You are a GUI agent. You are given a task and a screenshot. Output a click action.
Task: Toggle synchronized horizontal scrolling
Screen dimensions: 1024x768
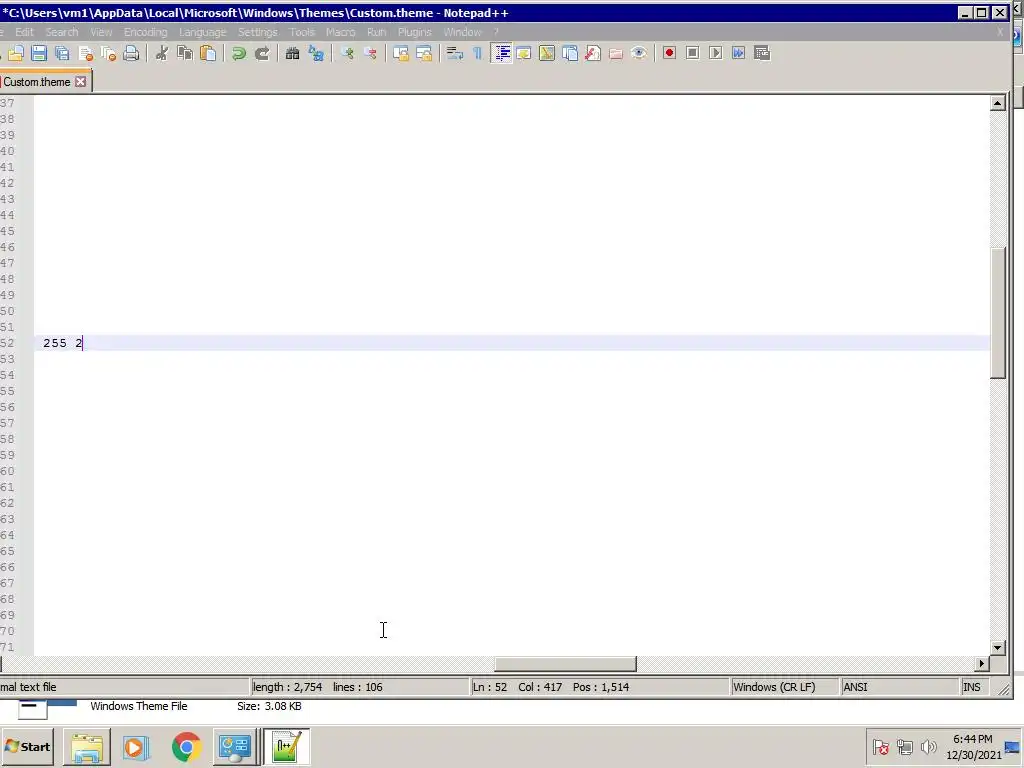coord(424,54)
